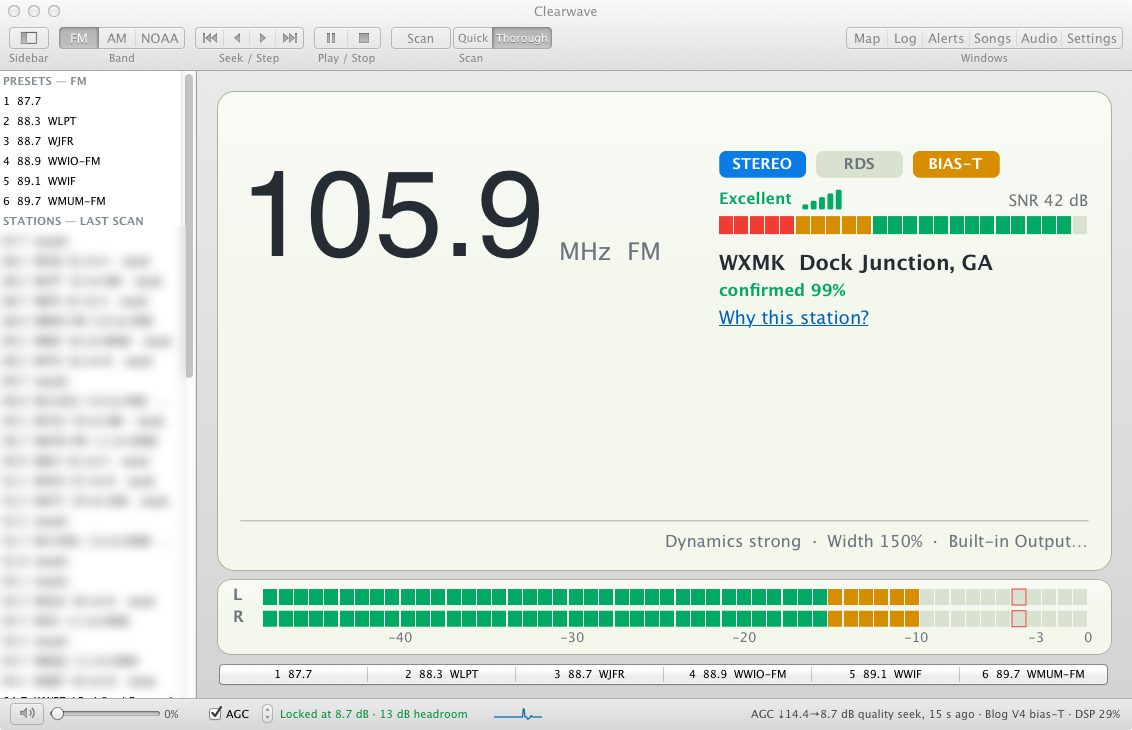Switch to FM band

[x=79, y=38]
